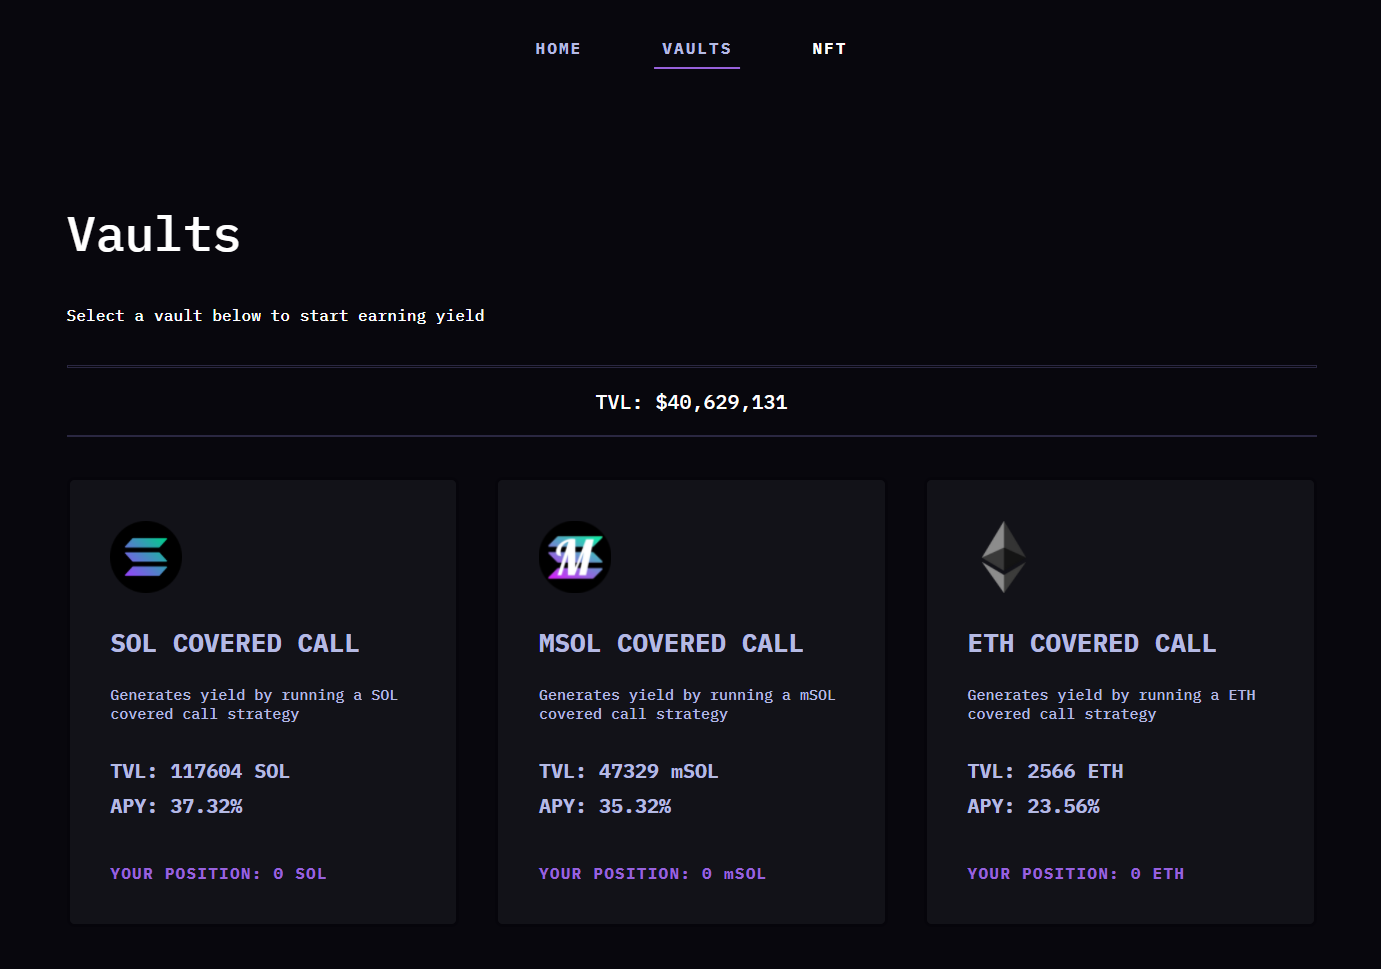This screenshot has width=1381, height=969.
Task: Go to the NFT navigation tab
Action: (x=829, y=49)
